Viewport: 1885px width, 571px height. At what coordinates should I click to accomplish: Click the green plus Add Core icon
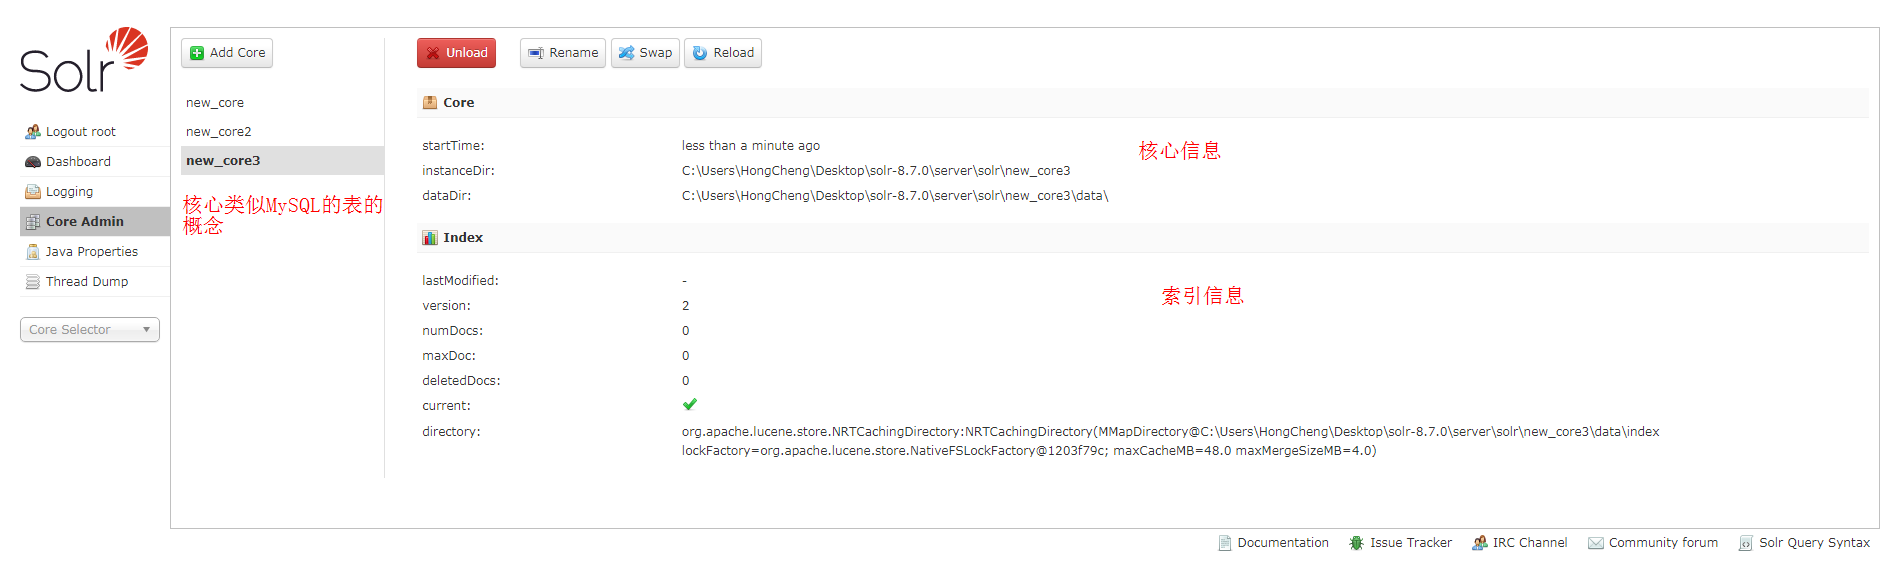pyautogui.click(x=197, y=53)
